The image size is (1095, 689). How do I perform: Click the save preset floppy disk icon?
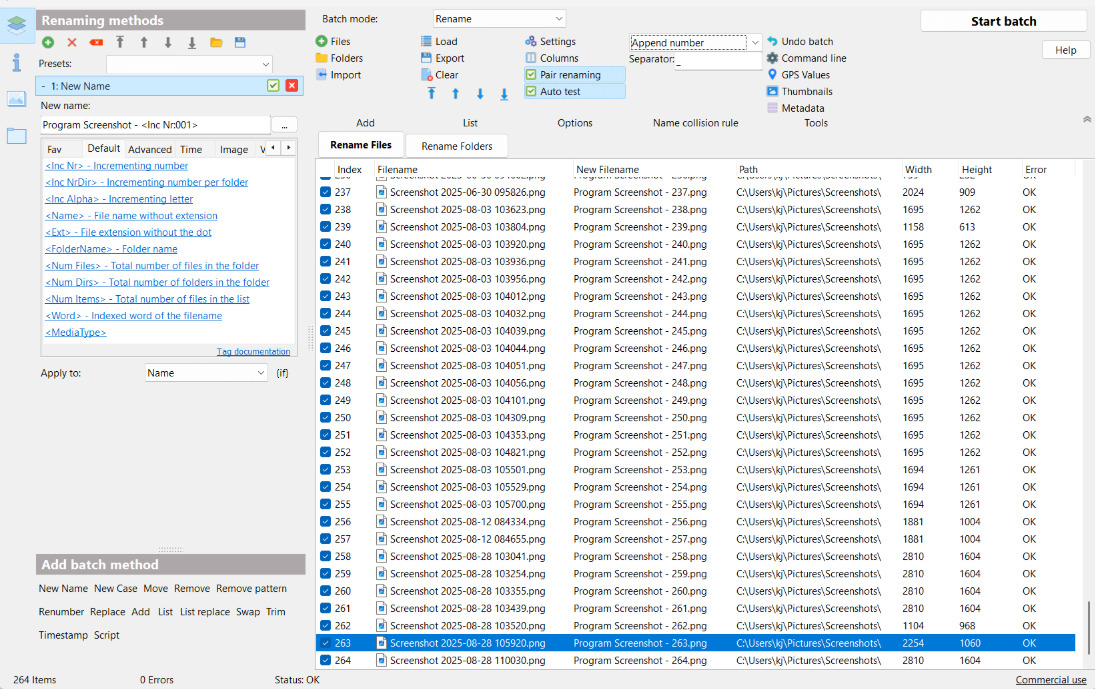pyautogui.click(x=240, y=42)
